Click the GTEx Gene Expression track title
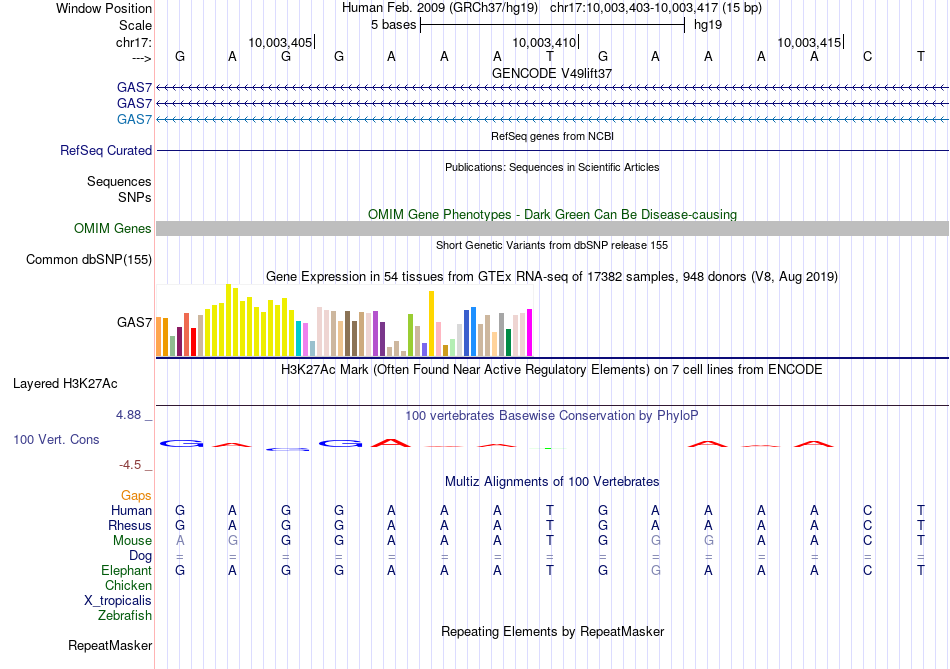The image size is (950, 669). point(552,277)
